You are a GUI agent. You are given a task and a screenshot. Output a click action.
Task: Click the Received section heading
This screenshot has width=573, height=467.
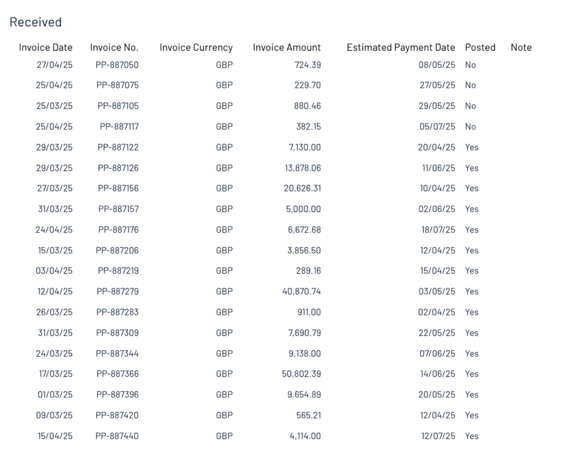point(35,22)
